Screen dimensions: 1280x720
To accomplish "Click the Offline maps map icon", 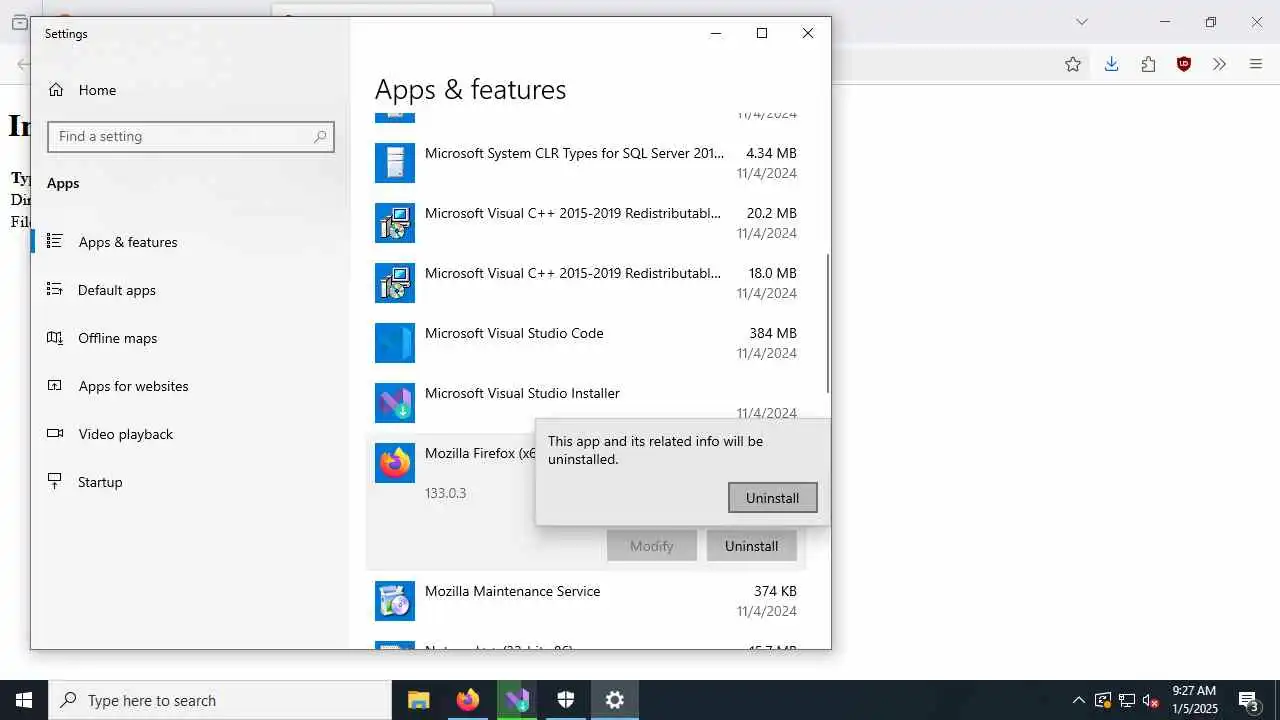I will pos(55,337).
